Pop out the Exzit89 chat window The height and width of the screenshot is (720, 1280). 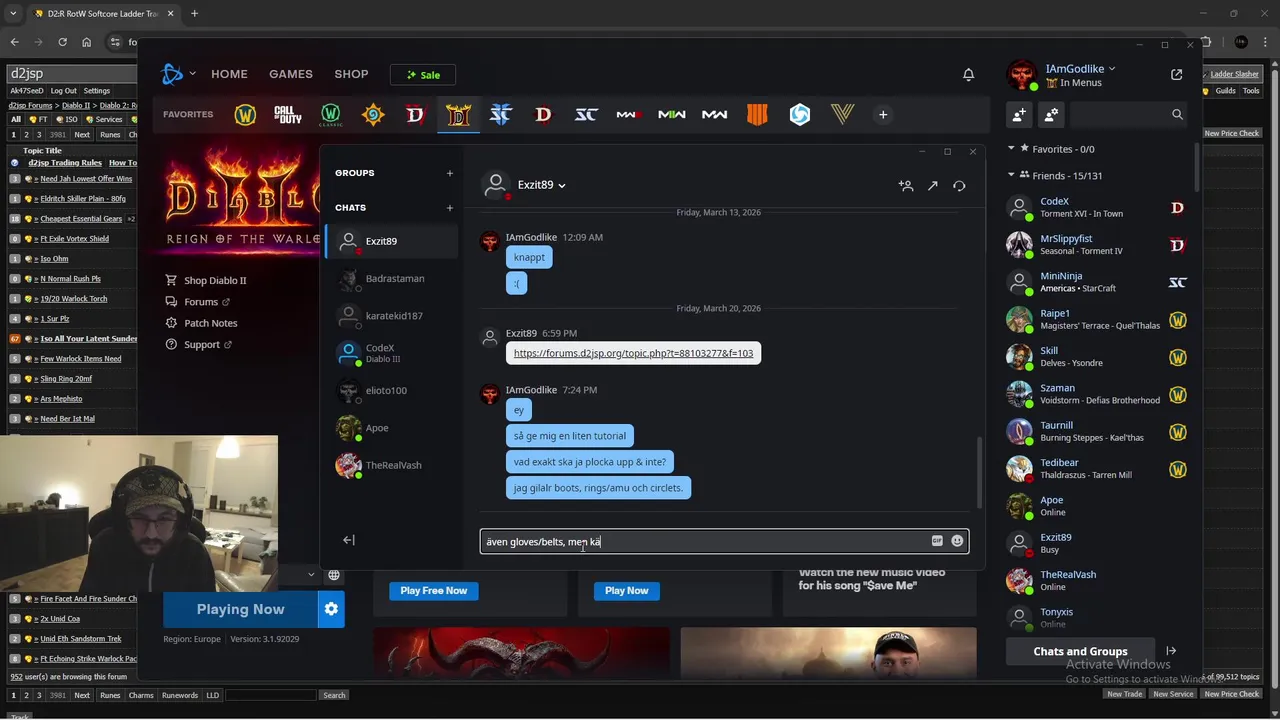[932, 185]
